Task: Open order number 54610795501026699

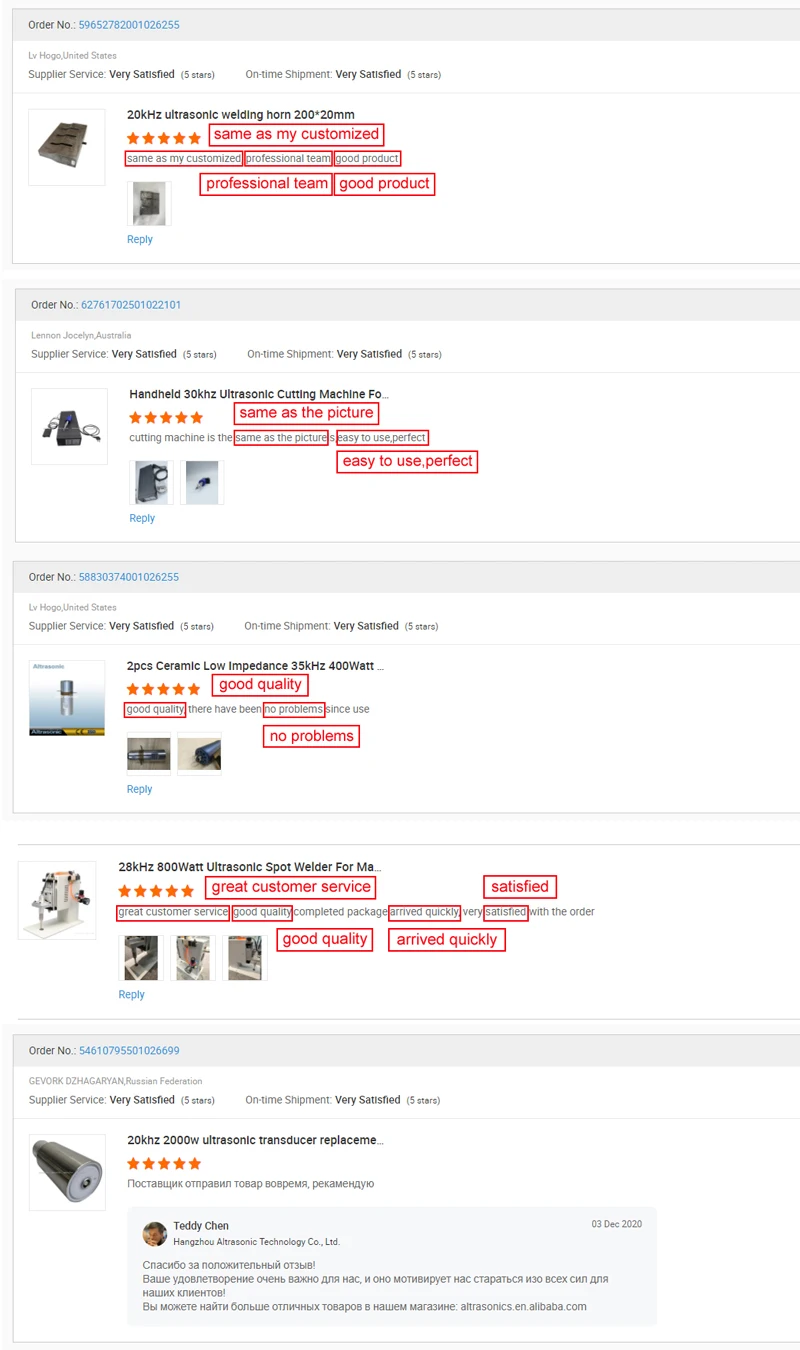Action: tap(129, 1051)
